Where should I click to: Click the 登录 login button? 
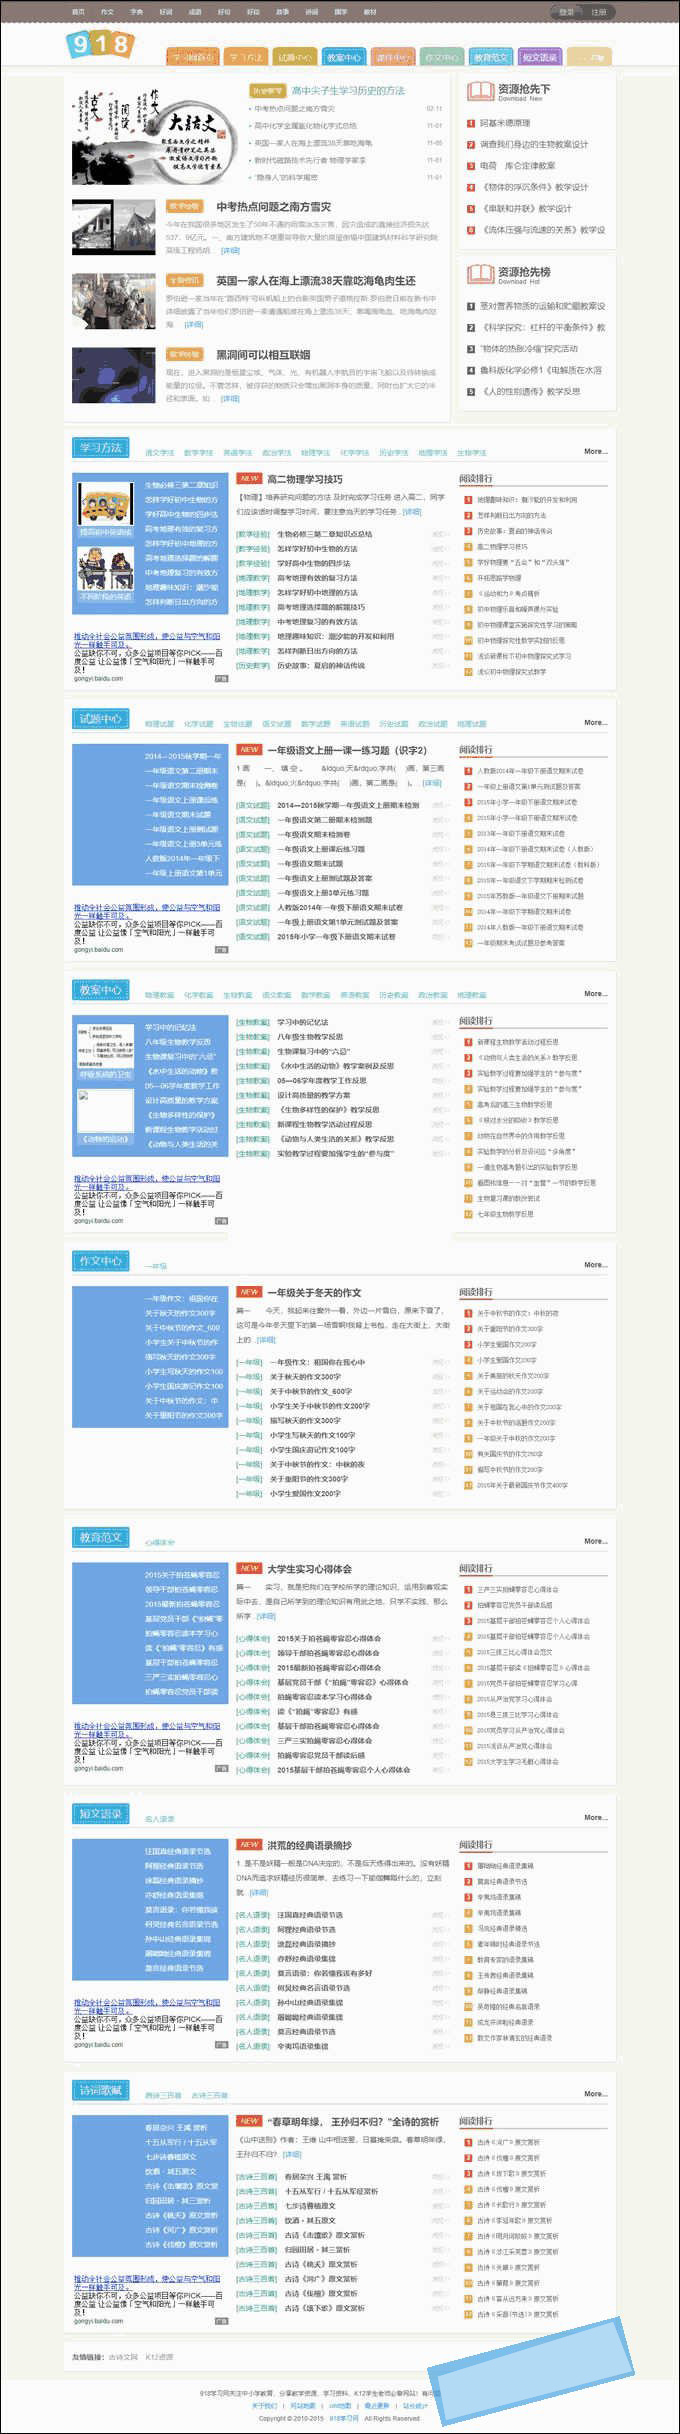point(567,12)
